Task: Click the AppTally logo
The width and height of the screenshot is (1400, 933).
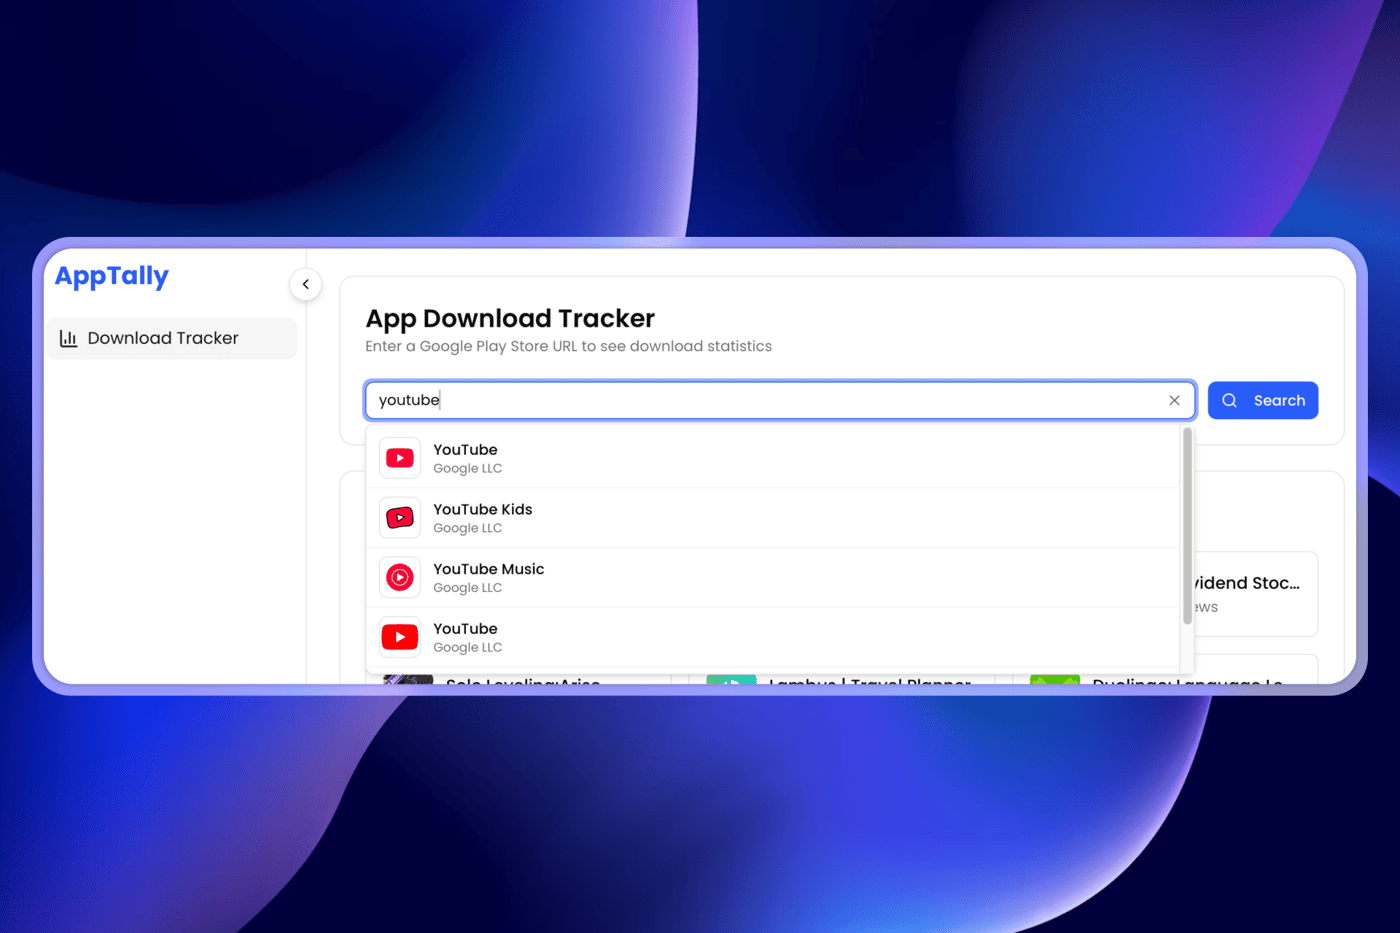Action: [111, 277]
